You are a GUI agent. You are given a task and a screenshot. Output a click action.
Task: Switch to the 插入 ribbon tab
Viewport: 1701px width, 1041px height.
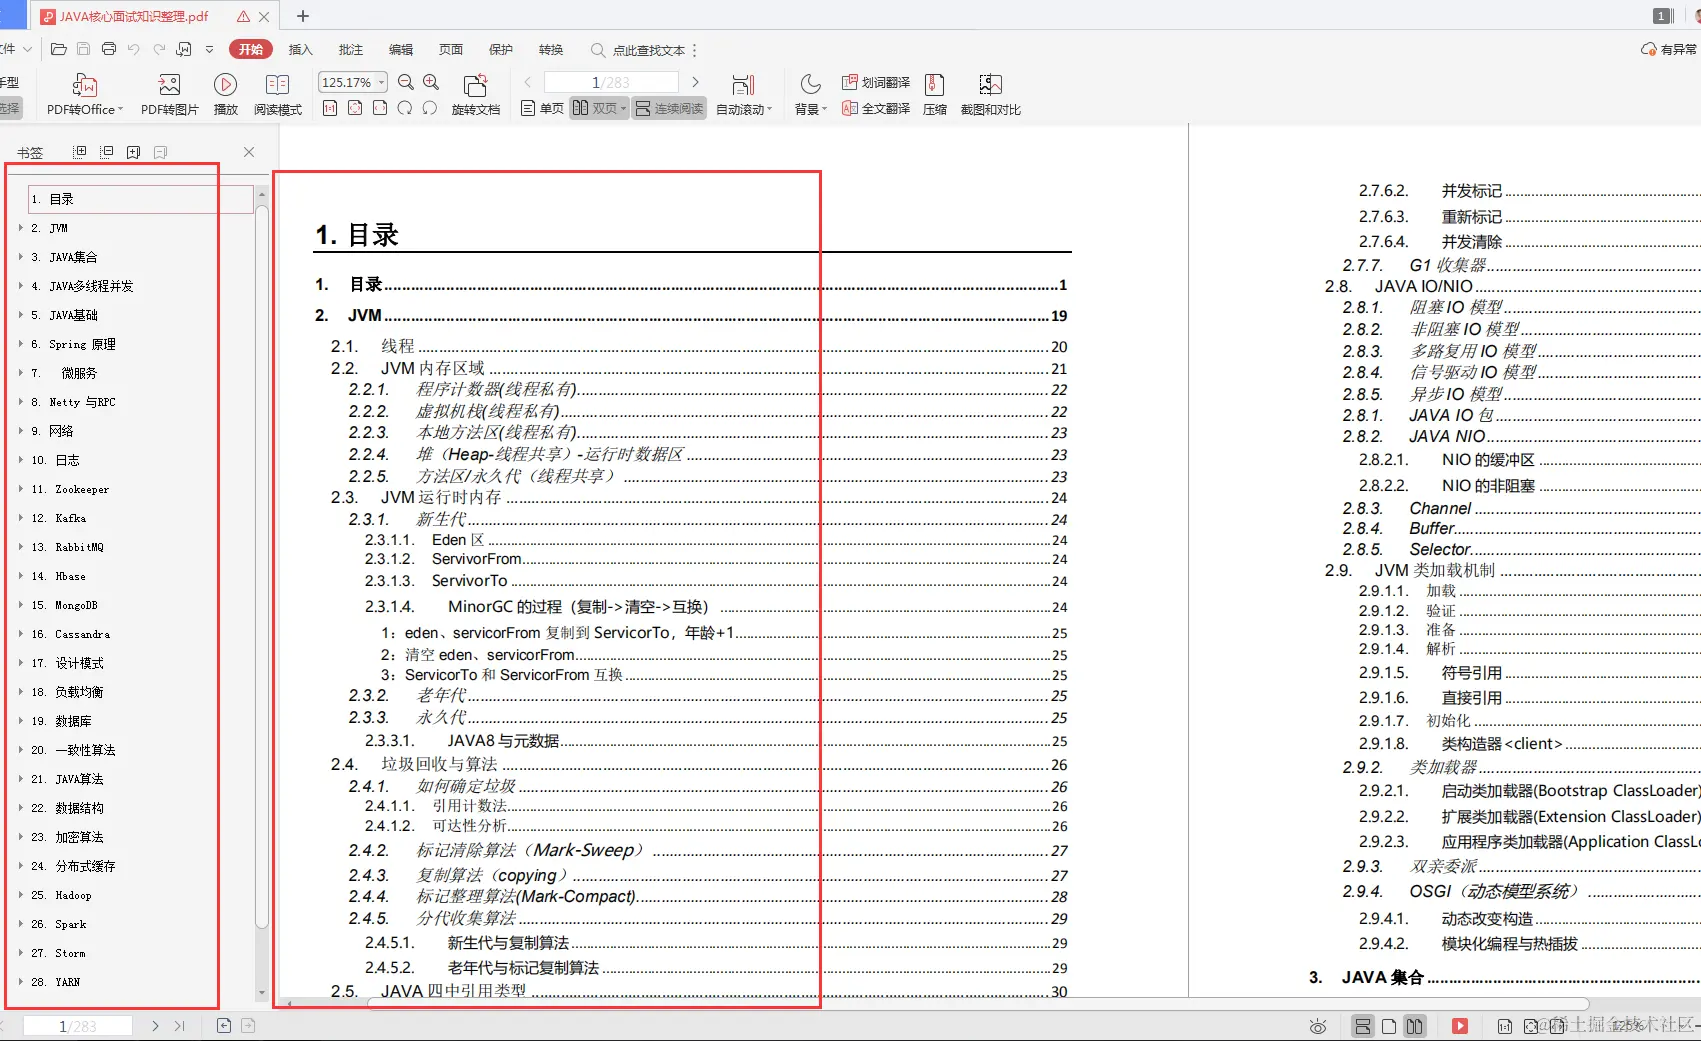(299, 49)
